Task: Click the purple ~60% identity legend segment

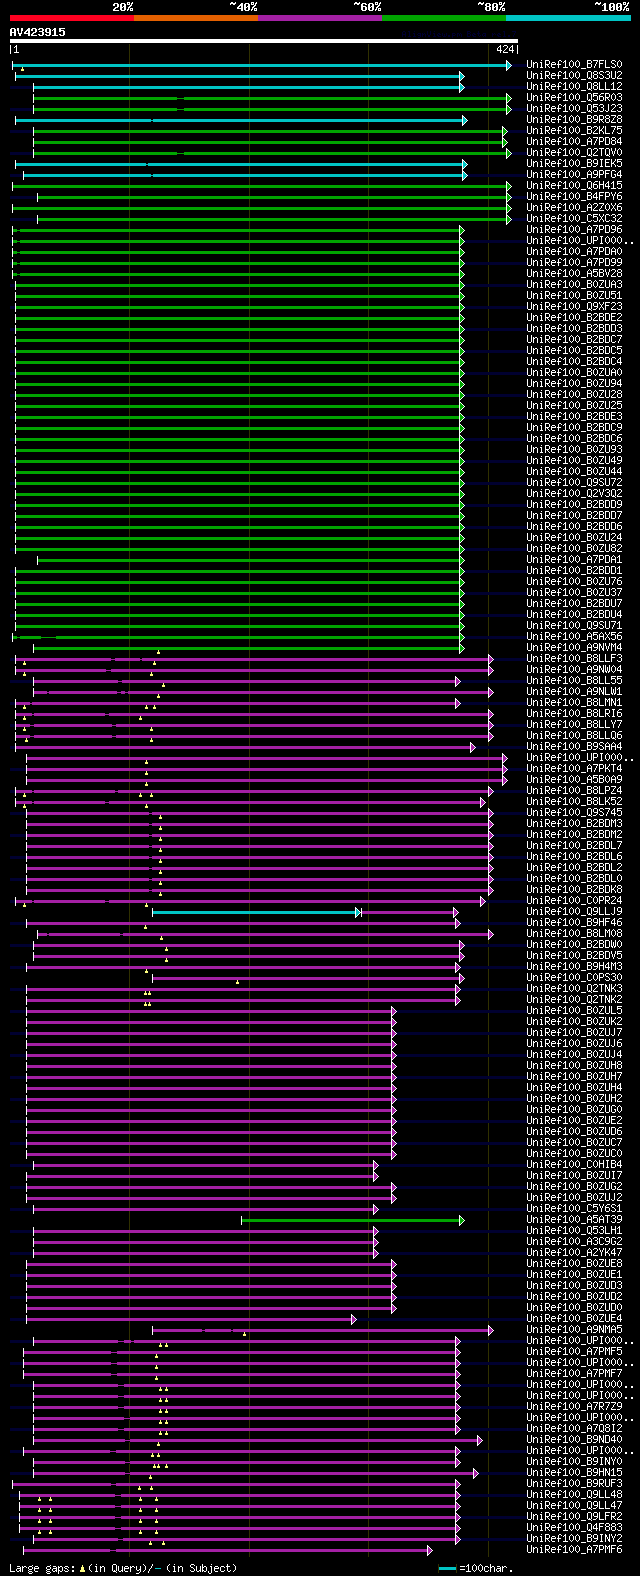Action: pos(319,18)
